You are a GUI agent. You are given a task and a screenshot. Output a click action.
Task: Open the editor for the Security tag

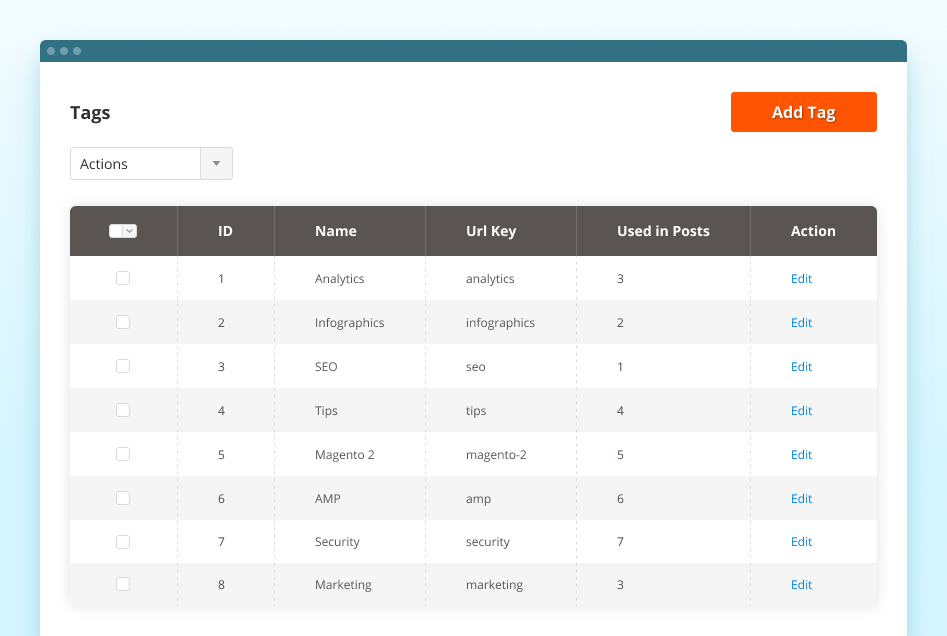coord(801,541)
